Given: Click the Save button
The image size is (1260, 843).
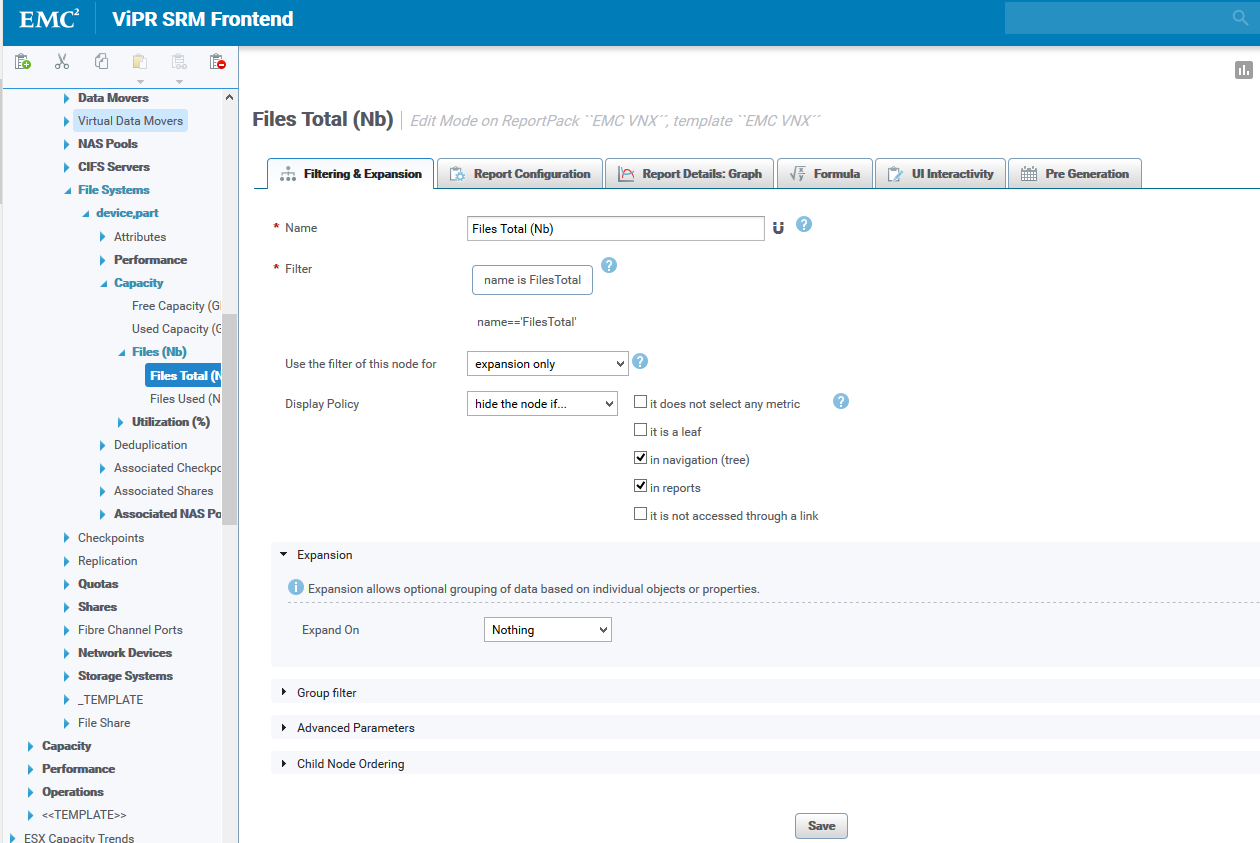Looking at the screenshot, I should [822, 826].
